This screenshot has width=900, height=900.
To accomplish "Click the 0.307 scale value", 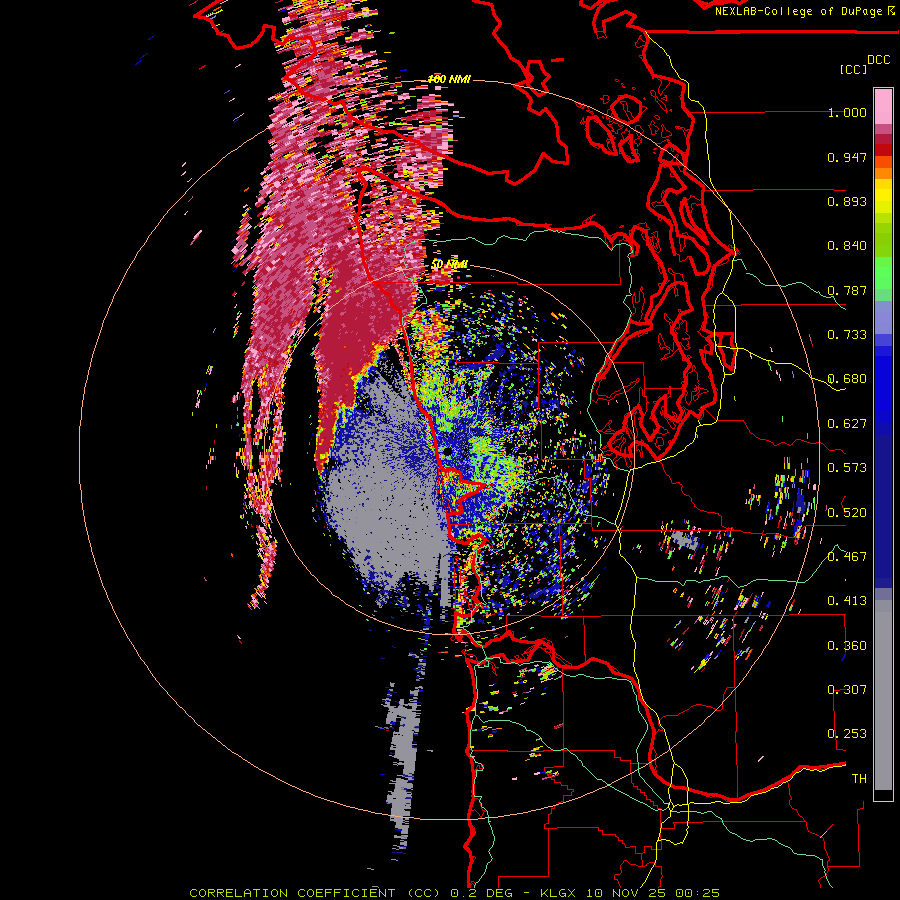I will 847,689.
